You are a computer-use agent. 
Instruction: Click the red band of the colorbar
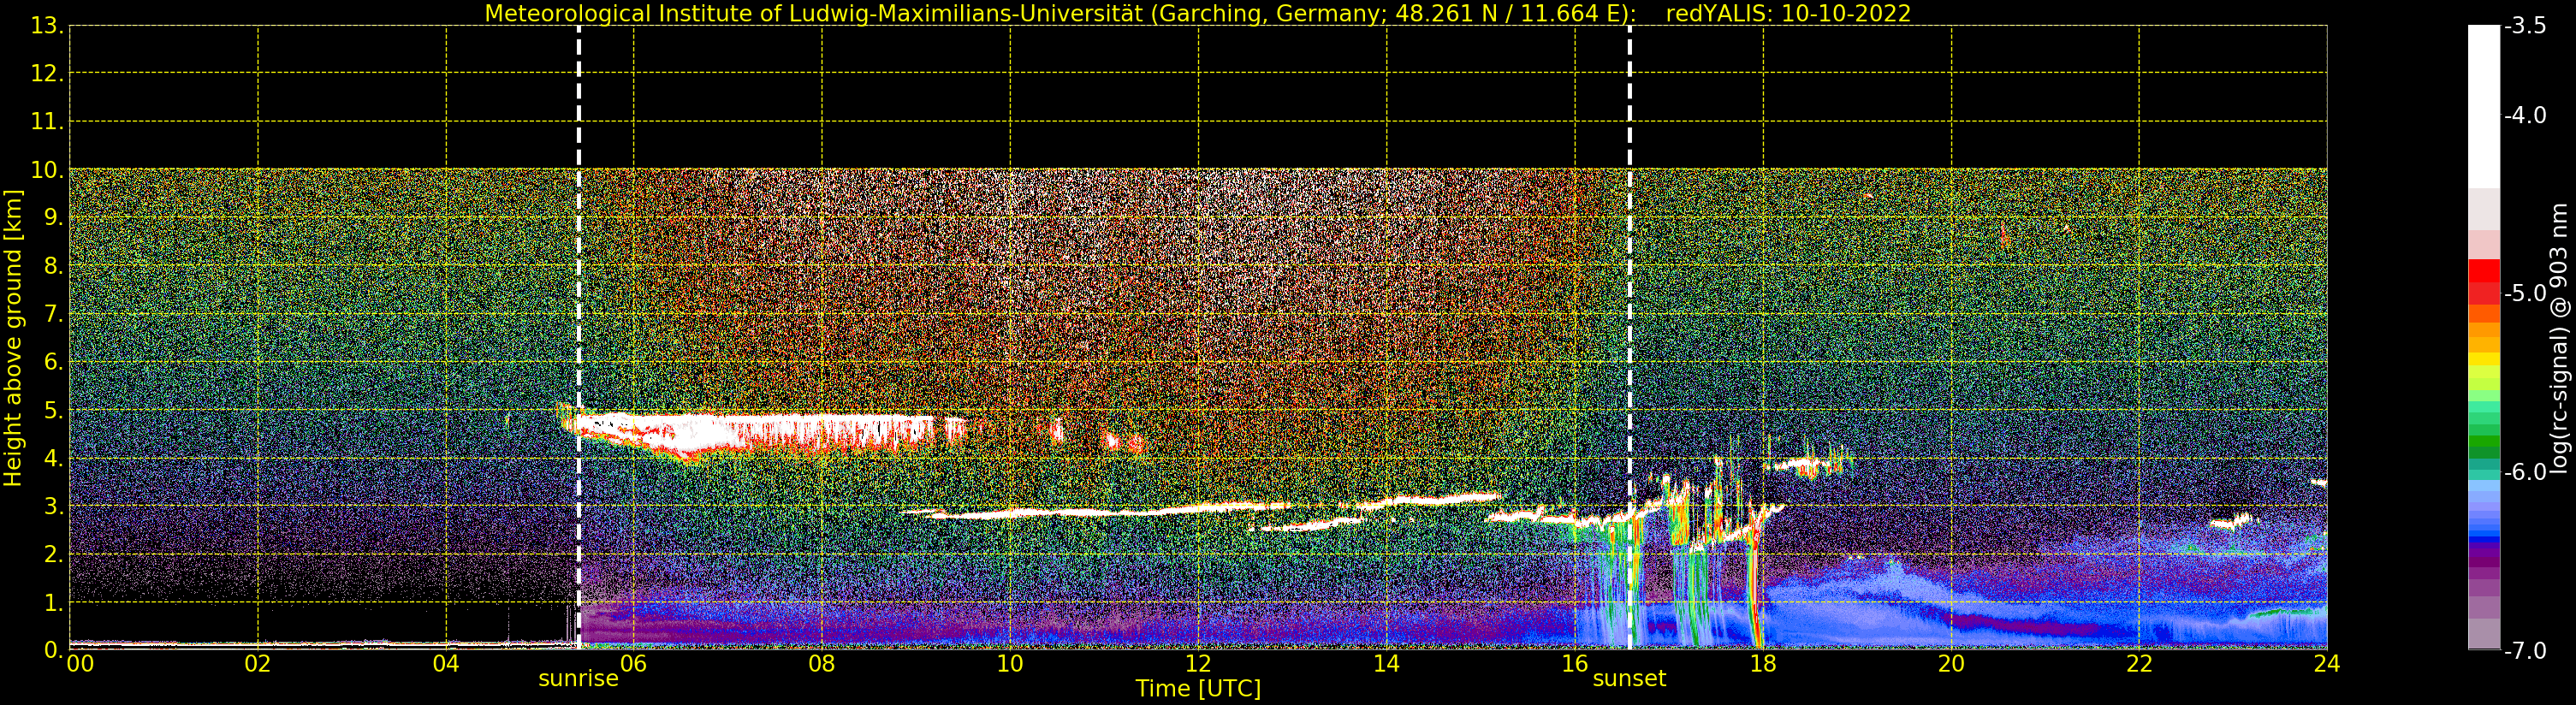(2484, 281)
